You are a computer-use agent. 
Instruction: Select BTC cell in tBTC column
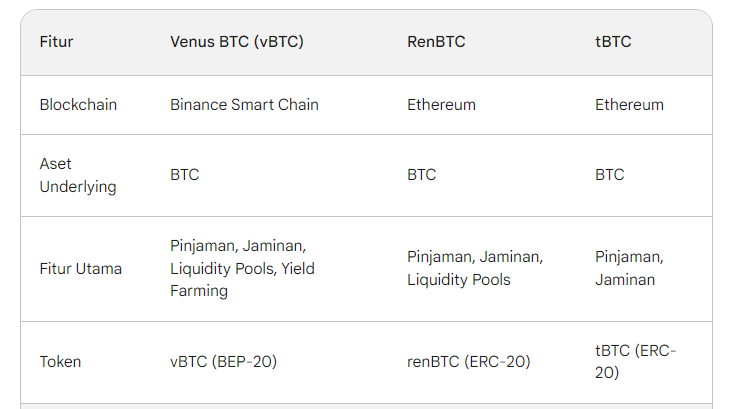610,175
